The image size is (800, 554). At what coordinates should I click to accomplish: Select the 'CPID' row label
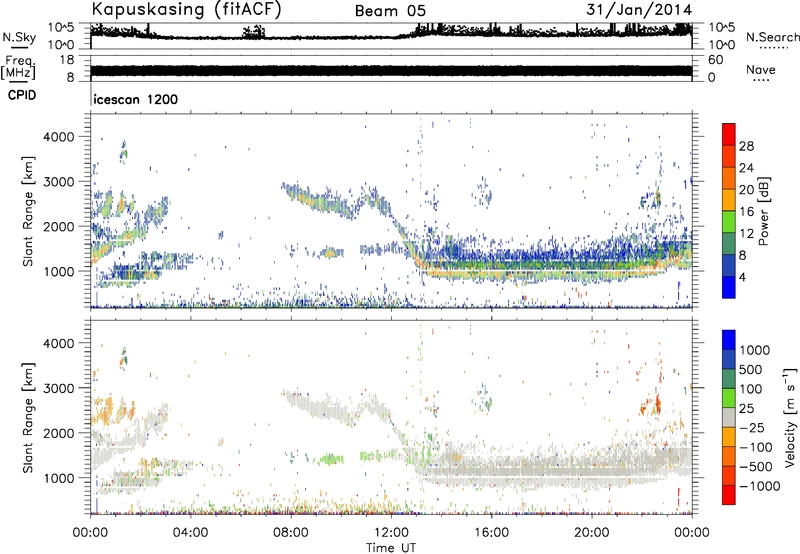(x=22, y=95)
